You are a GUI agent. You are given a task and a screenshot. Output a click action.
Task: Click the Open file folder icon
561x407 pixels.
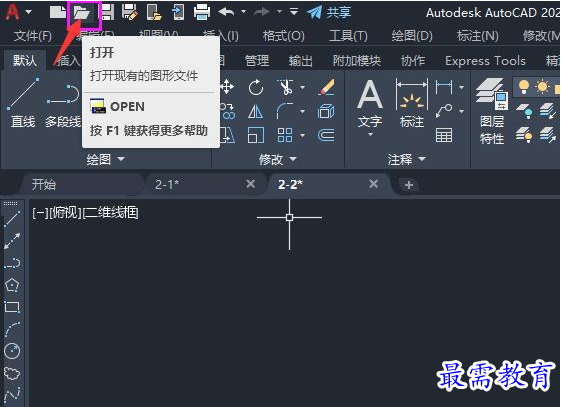82,14
